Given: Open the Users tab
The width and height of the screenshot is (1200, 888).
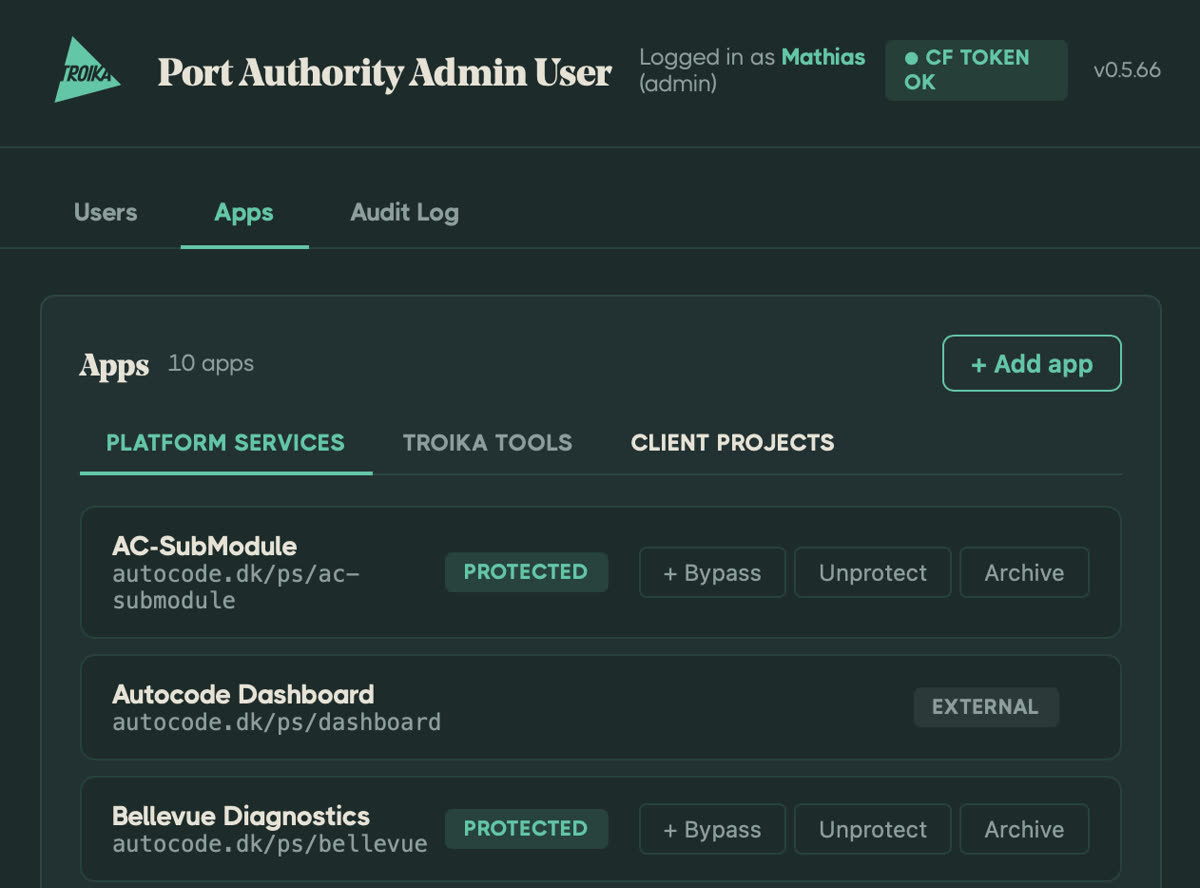Looking at the screenshot, I should 105,212.
